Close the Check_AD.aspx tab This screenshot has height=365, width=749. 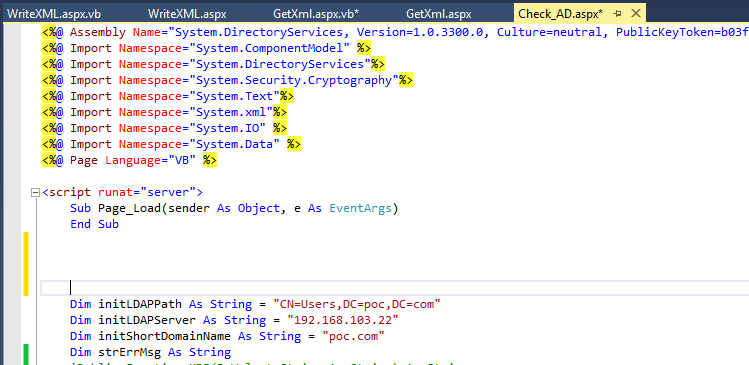pyautogui.click(x=636, y=13)
